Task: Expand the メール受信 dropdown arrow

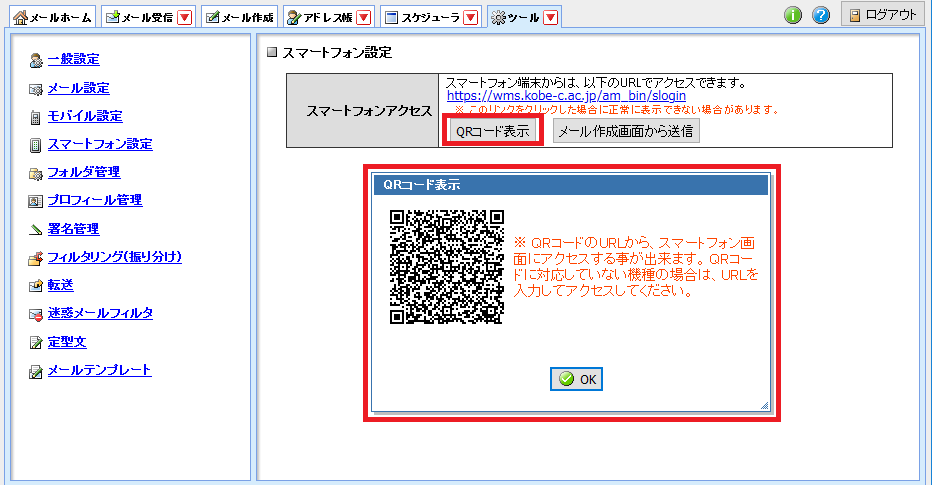Action: 185,17
